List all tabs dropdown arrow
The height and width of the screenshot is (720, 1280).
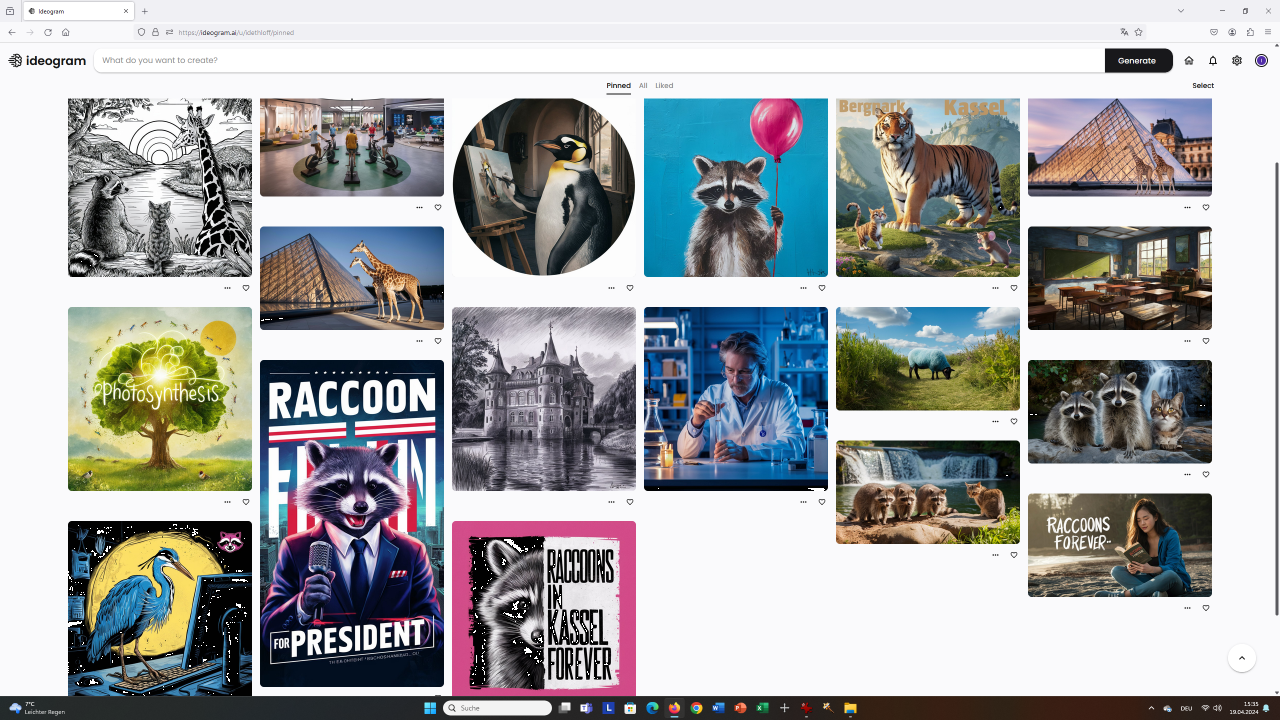click(1181, 11)
